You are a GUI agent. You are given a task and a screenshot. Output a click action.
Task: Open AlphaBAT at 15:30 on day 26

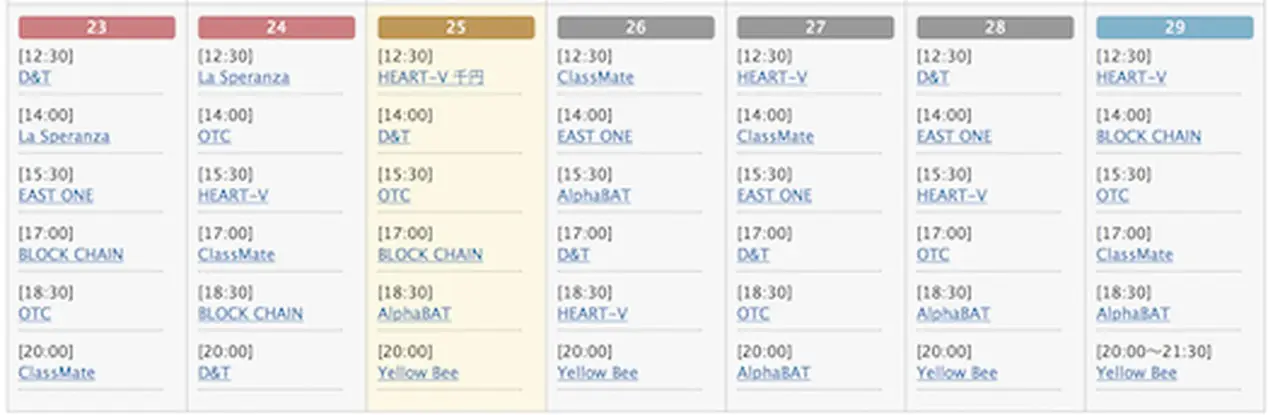coord(594,195)
